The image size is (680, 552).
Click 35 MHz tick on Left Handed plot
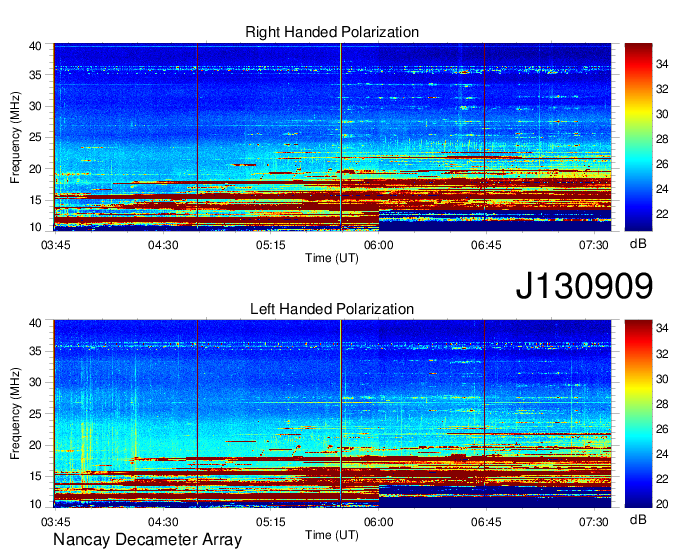click(x=35, y=351)
